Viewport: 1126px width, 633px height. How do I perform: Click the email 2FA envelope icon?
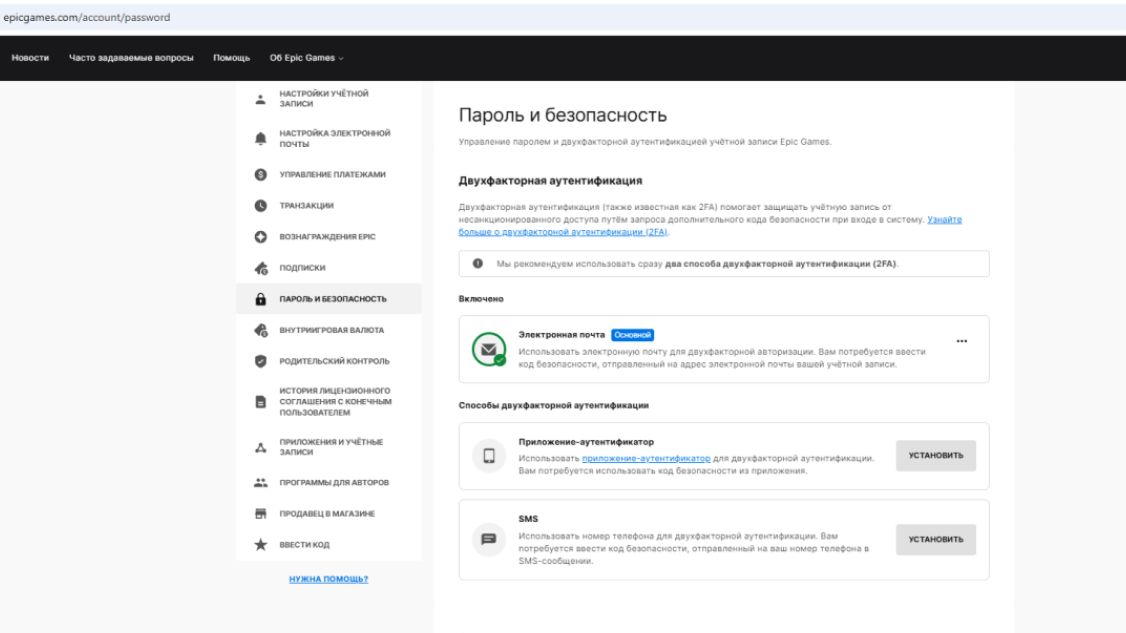[x=489, y=349]
